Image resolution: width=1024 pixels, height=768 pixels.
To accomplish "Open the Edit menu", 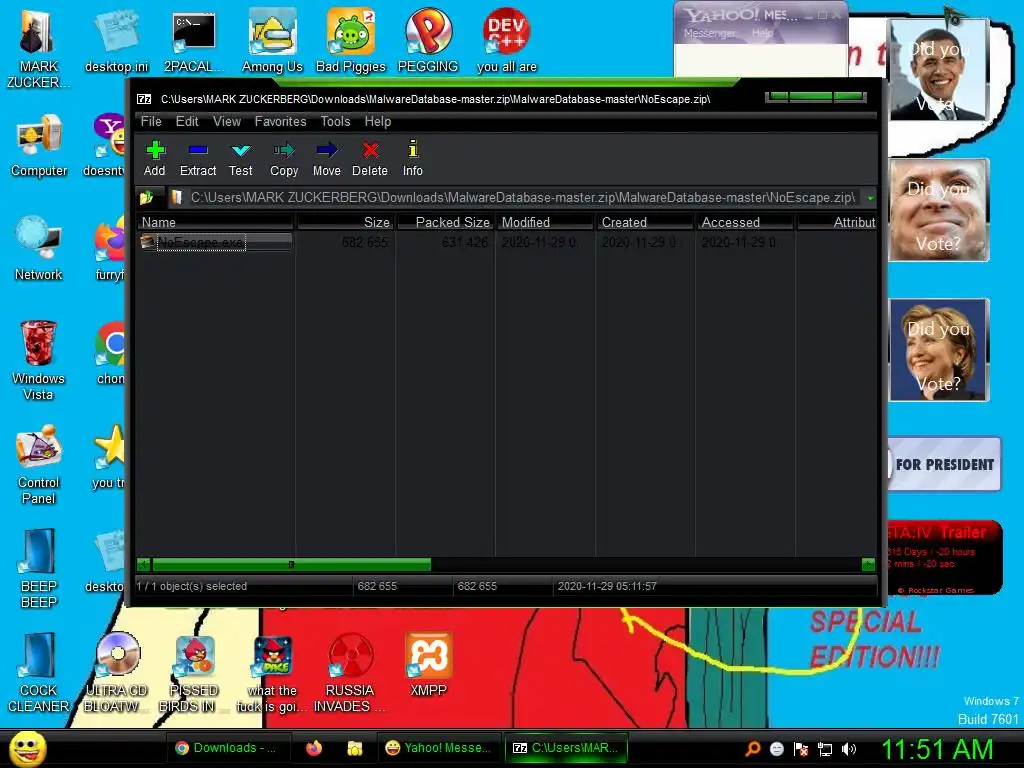I will (187, 121).
